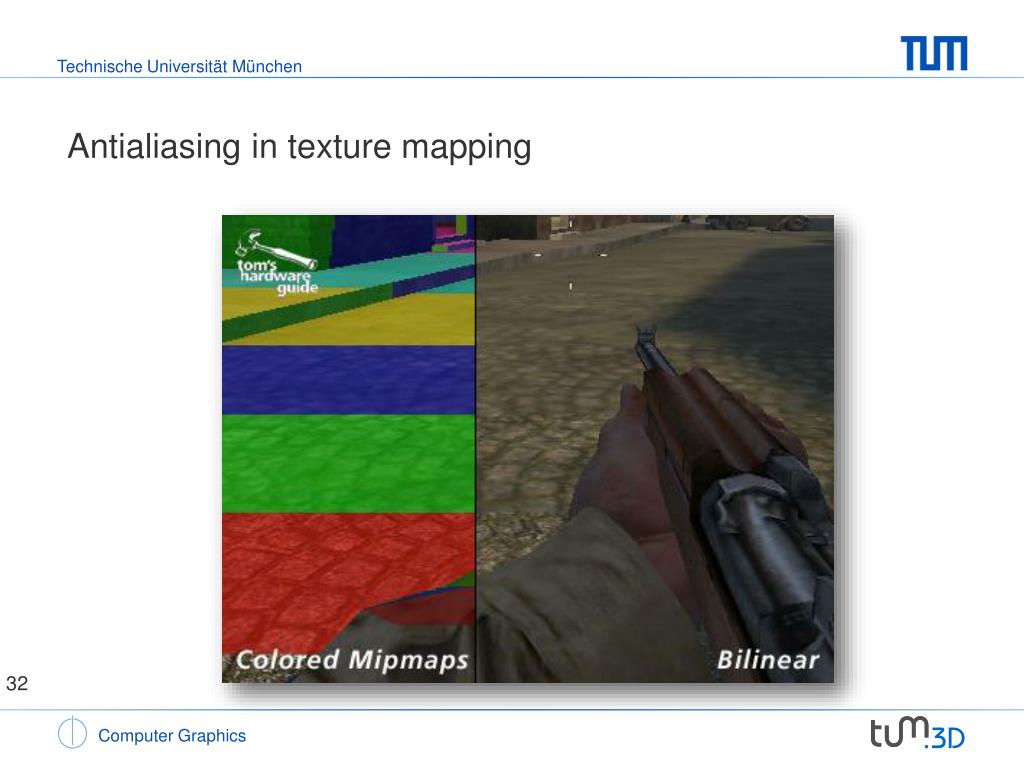Select the Technische Universität München header text
The image size is (1024, 768).
(x=180, y=67)
